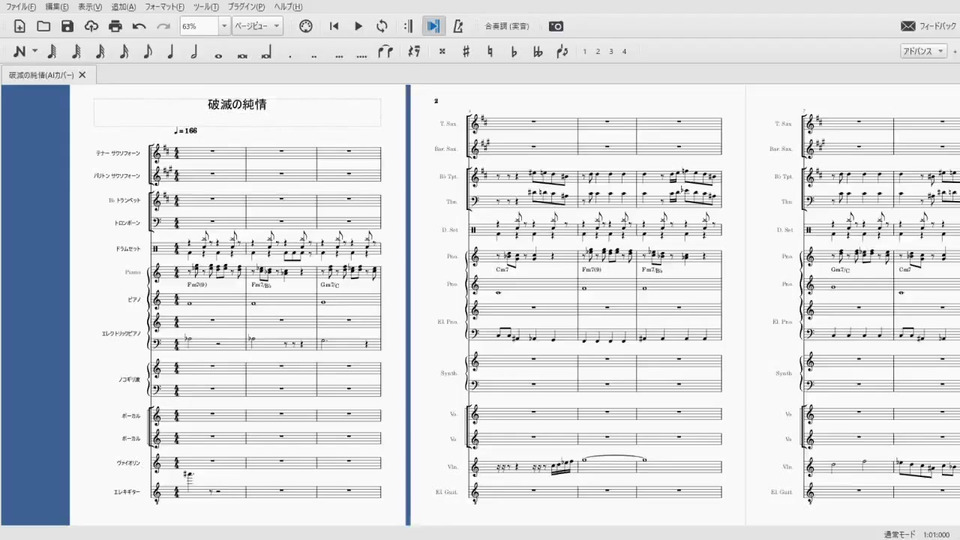Add triple augmentation dot
960x540 pixels.
pyautogui.click(x=339, y=55)
